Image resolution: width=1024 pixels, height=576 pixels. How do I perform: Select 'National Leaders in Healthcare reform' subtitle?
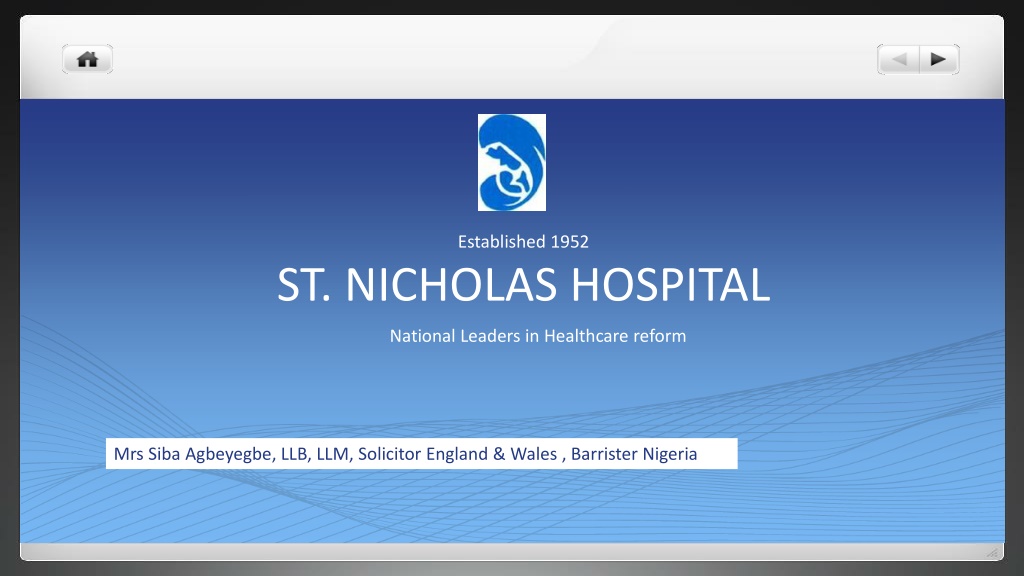(x=537, y=336)
